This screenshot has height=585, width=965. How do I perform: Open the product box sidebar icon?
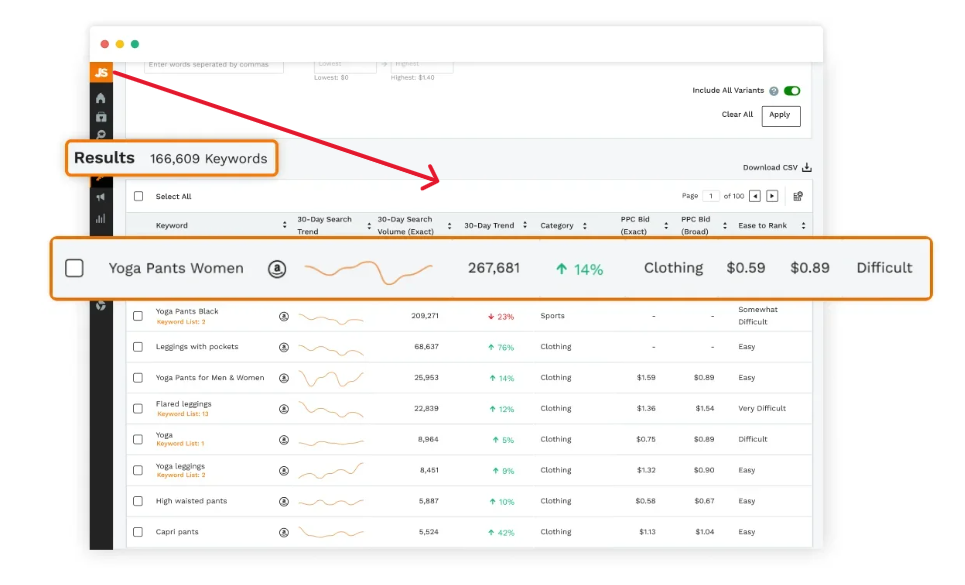tap(101, 117)
